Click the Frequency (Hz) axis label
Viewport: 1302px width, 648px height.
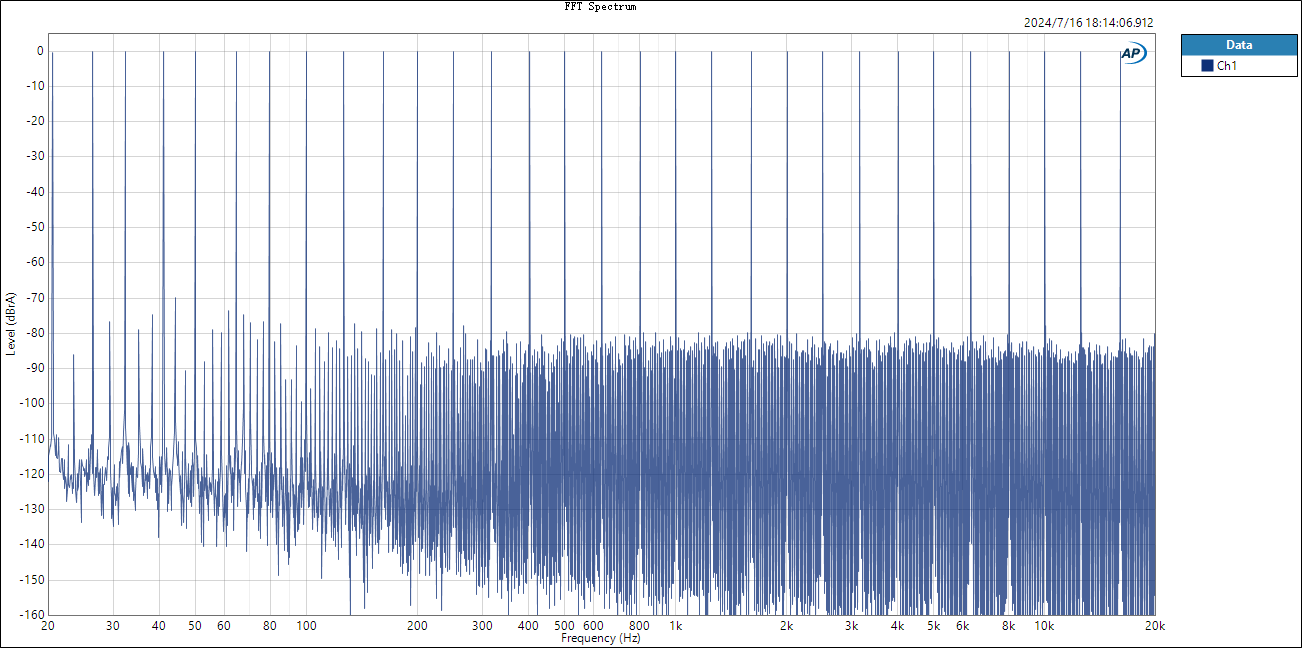tap(601, 638)
